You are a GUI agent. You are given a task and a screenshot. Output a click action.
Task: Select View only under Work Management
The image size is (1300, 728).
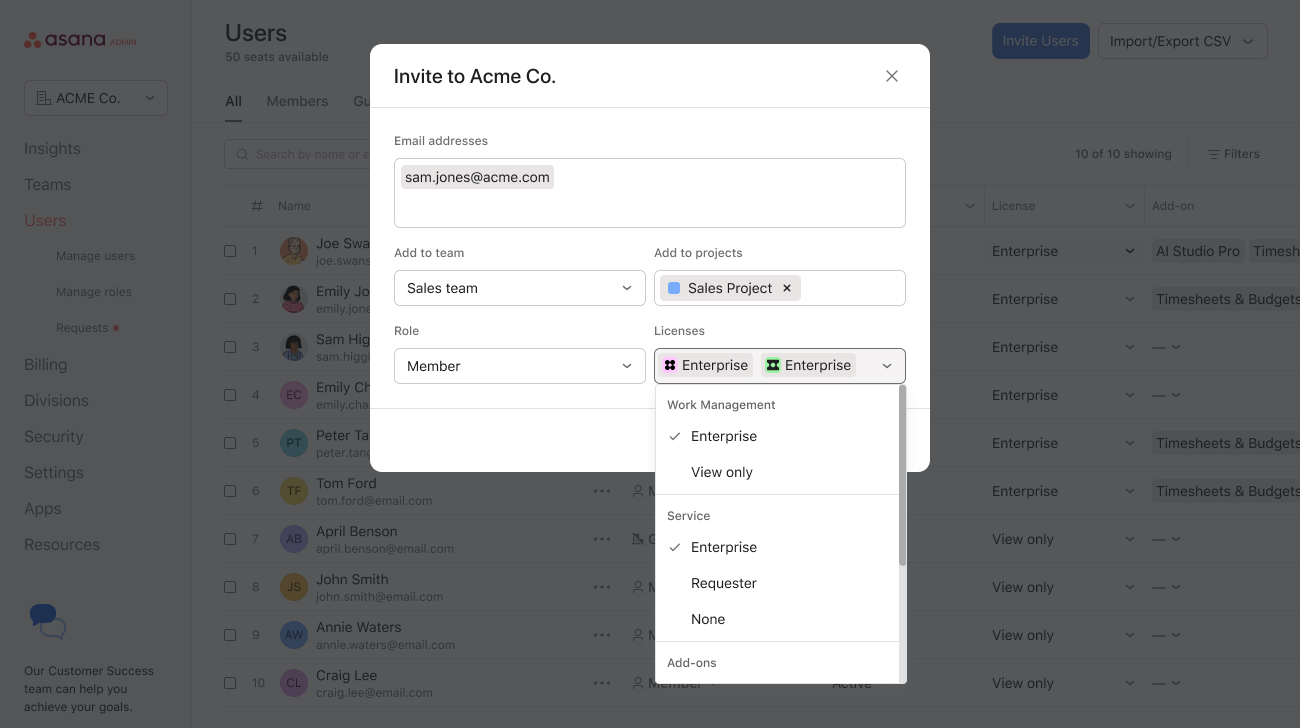(777, 472)
